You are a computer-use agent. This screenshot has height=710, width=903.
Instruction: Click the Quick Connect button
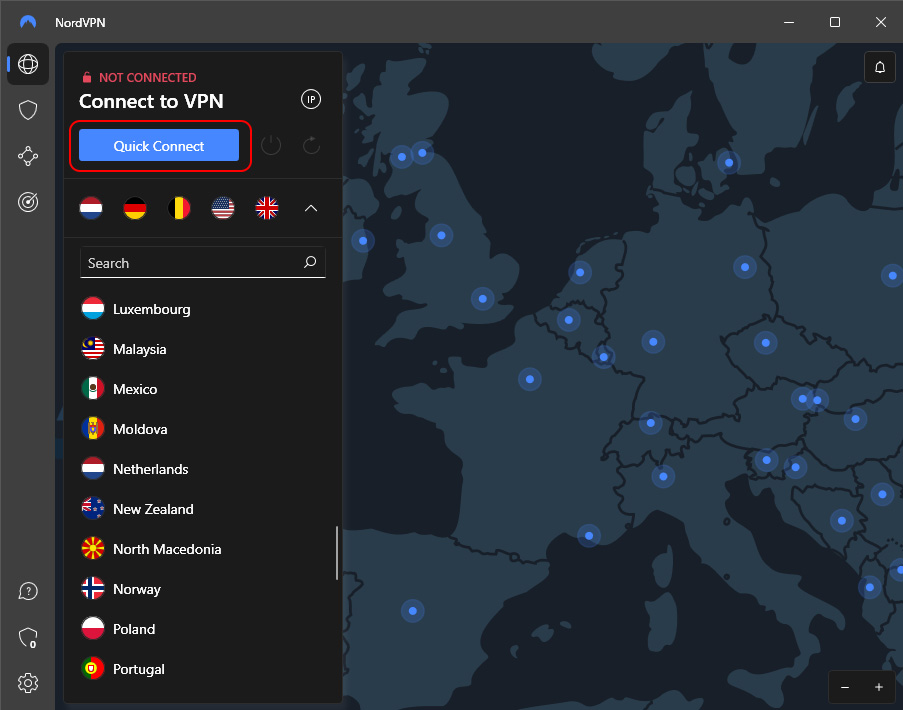(159, 145)
